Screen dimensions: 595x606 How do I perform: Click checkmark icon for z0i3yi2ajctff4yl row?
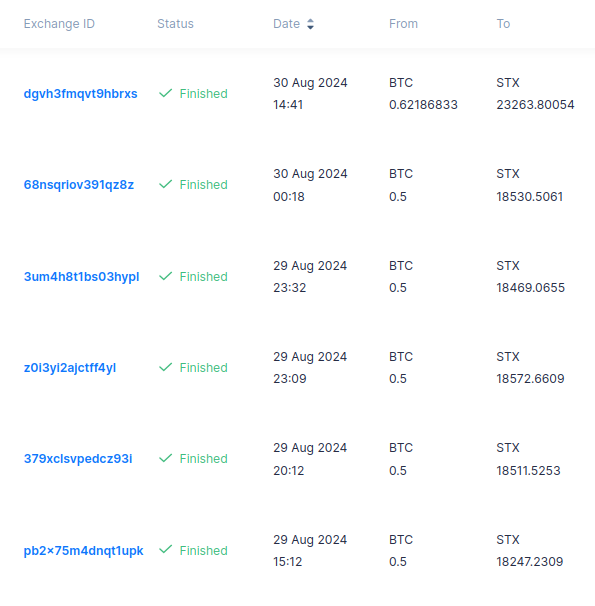(165, 367)
